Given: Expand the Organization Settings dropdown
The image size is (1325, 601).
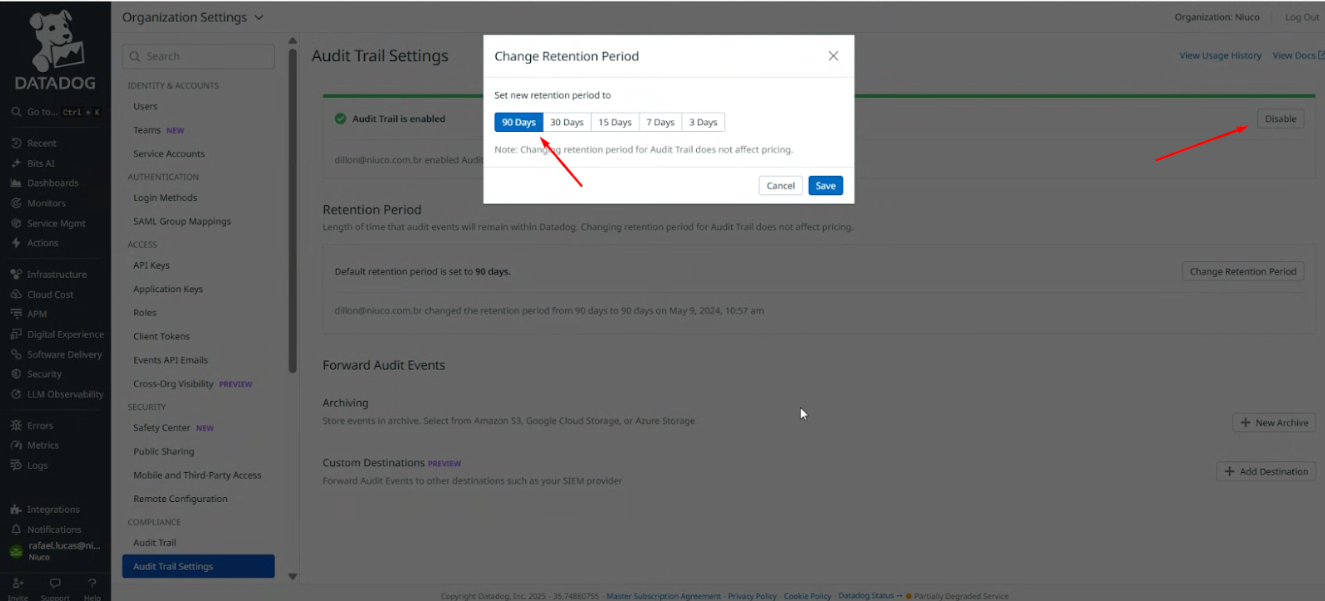Looking at the screenshot, I should 193,17.
